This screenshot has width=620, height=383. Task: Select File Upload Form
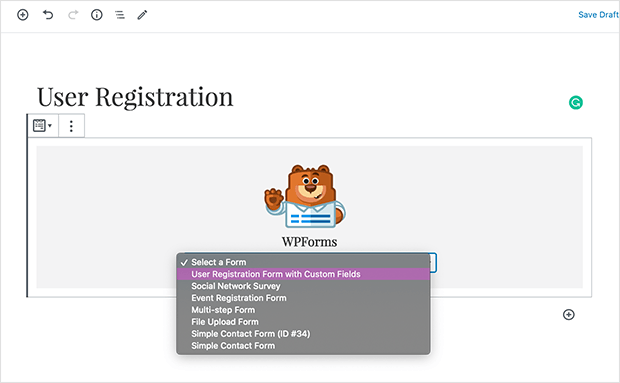click(303, 322)
